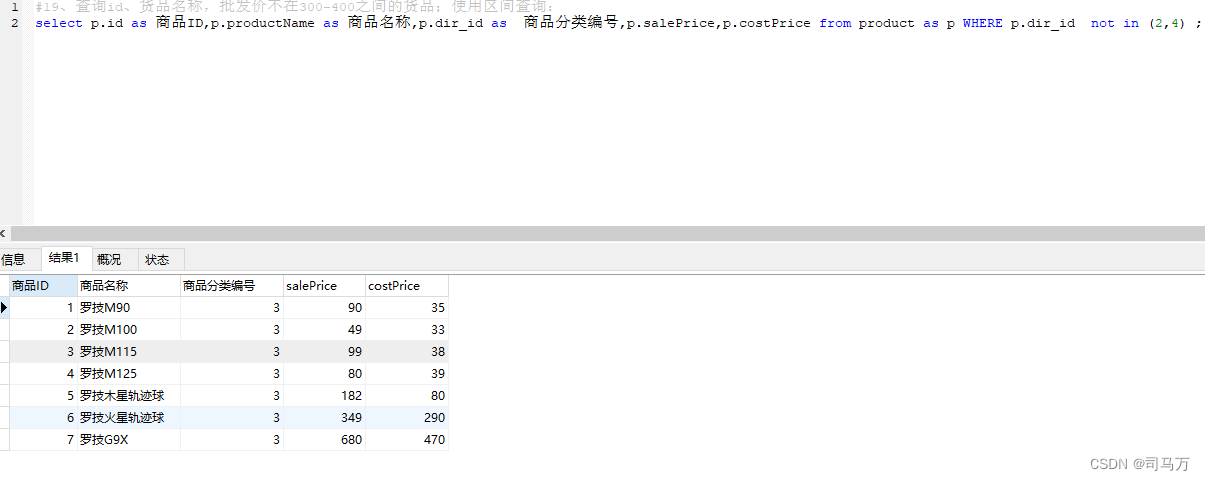Click the salePrice column header
The height and width of the screenshot is (480, 1205).
[324, 286]
